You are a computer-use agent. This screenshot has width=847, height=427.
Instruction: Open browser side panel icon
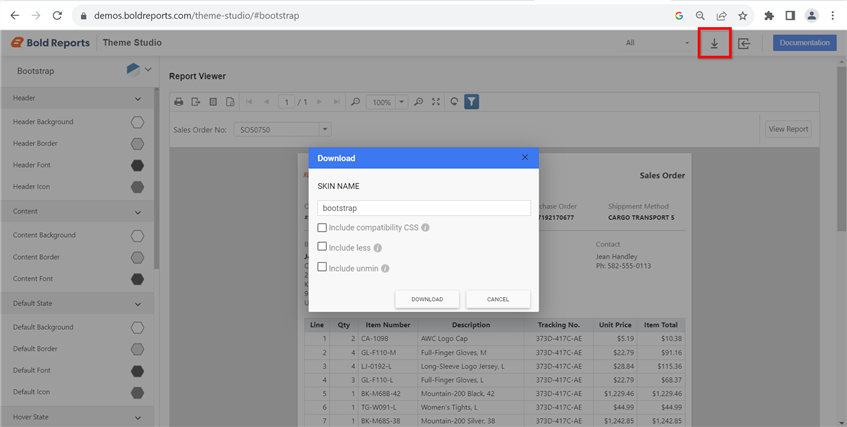[790, 16]
